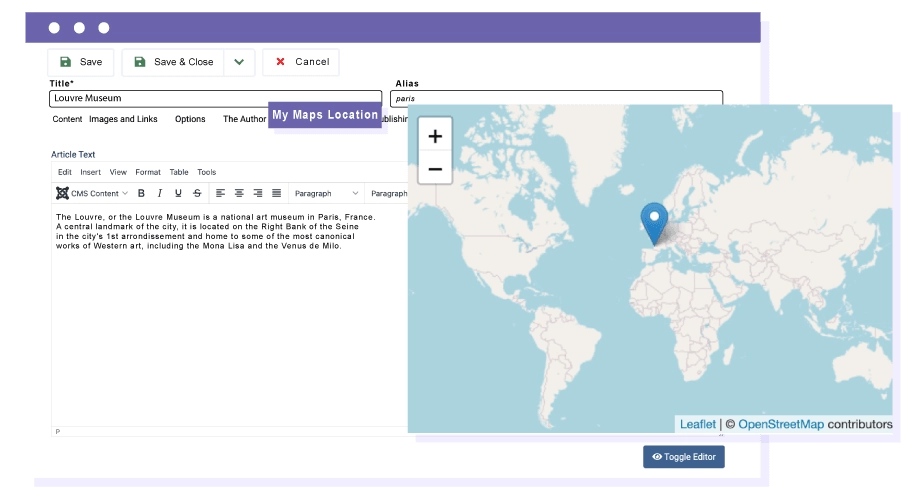
Task: Select the My Maps Location tab
Action: coord(325,115)
